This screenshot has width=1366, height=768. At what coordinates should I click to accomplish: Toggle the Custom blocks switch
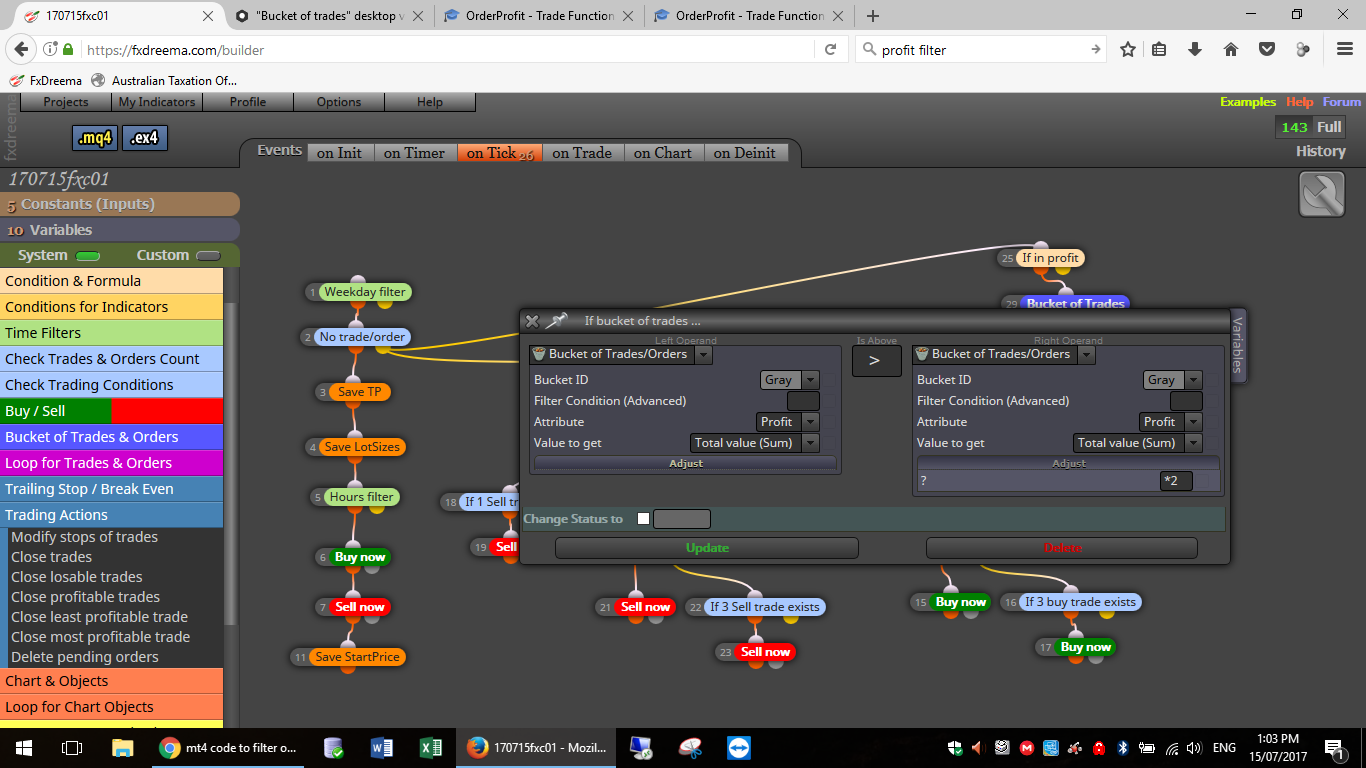click(x=208, y=255)
